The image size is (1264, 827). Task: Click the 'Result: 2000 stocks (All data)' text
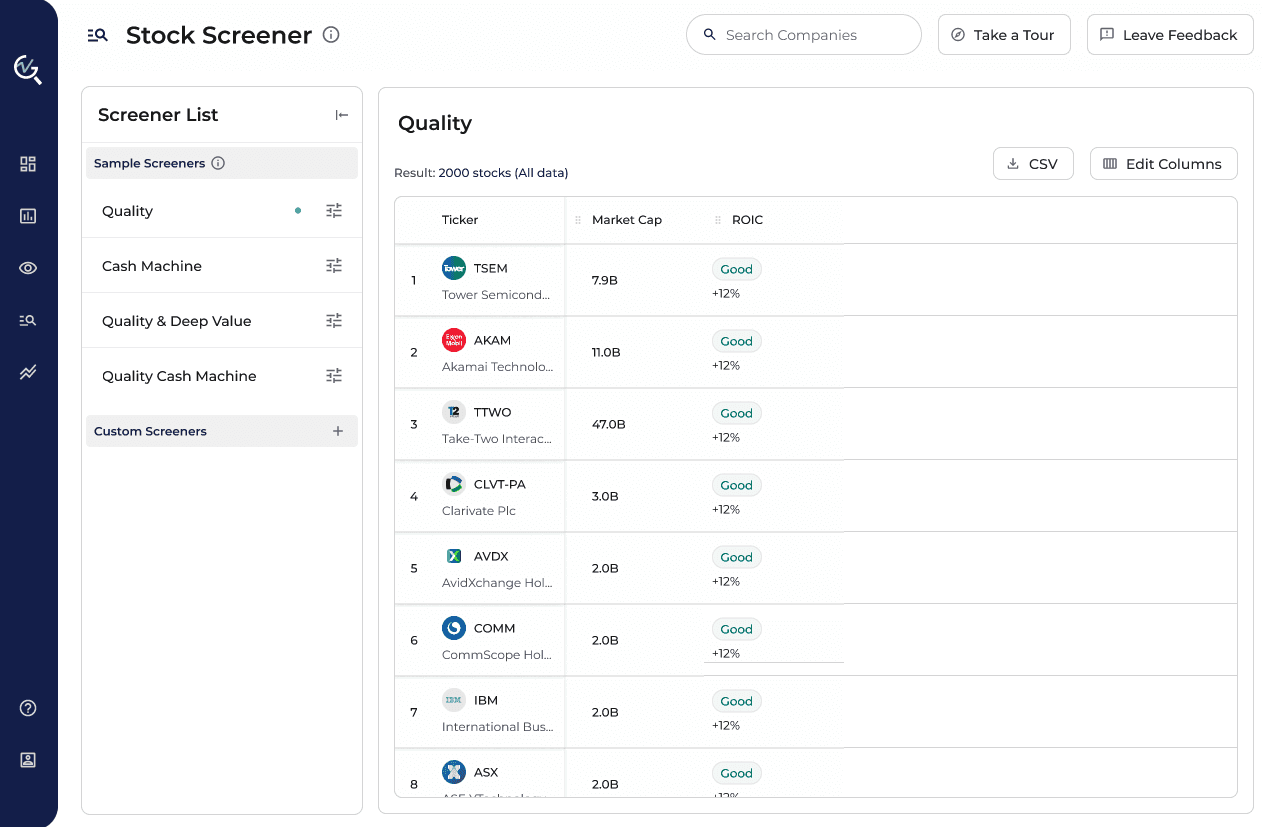[x=481, y=173]
